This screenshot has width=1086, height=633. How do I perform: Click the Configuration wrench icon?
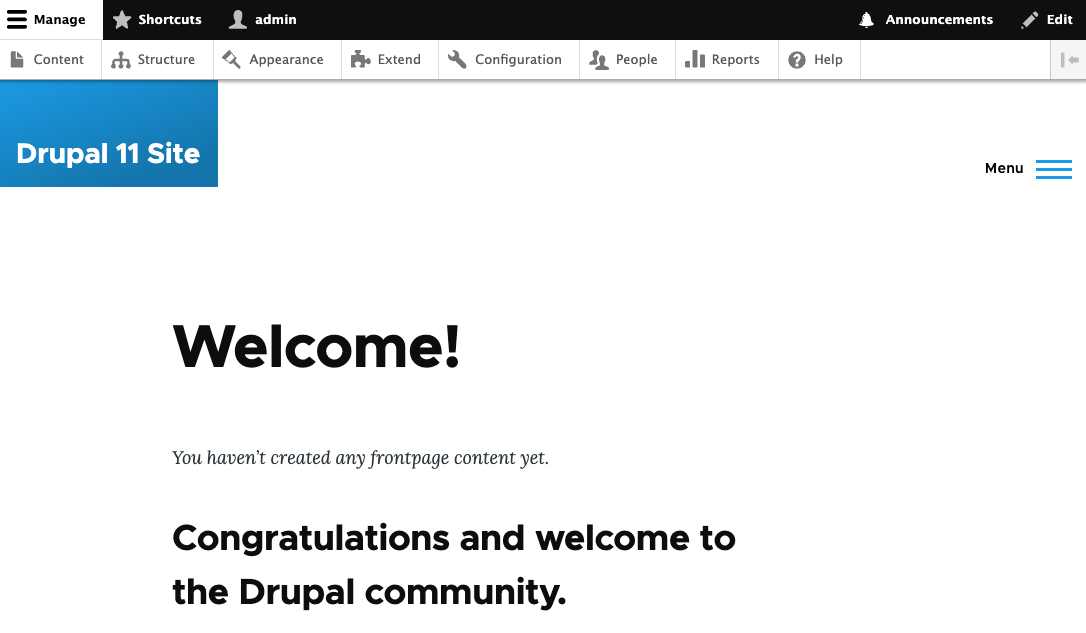(x=457, y=60)
